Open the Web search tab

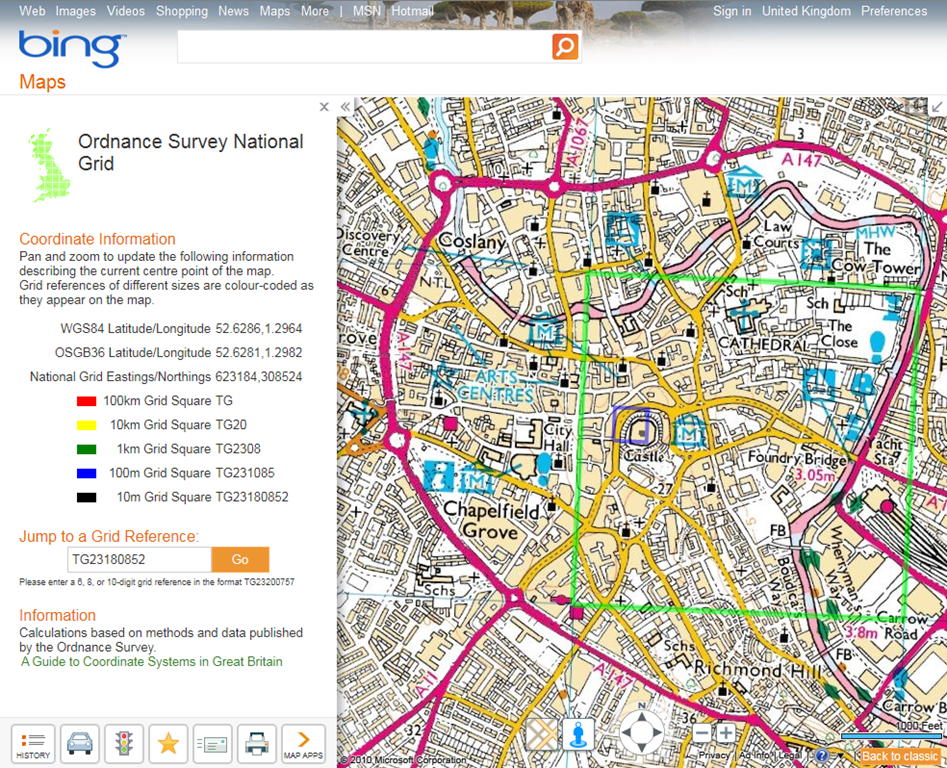[x=32, y=11]
